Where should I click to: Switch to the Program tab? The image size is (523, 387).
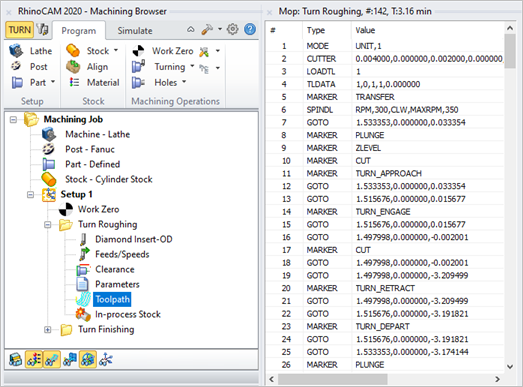79,31
